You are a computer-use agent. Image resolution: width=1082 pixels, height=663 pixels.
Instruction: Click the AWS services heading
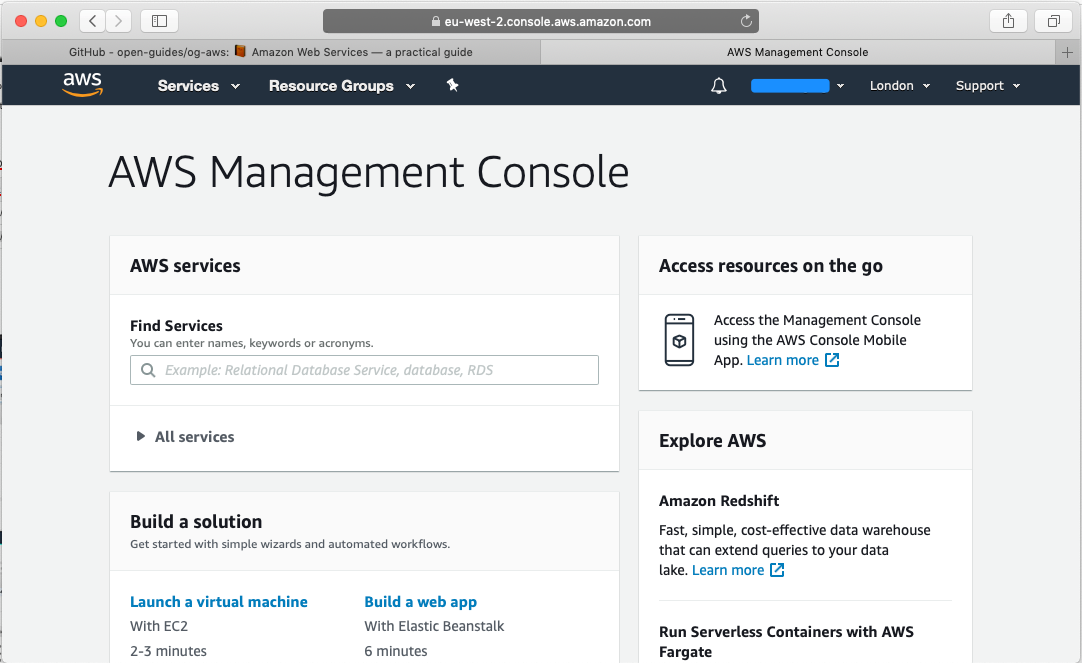coord(185,266)
